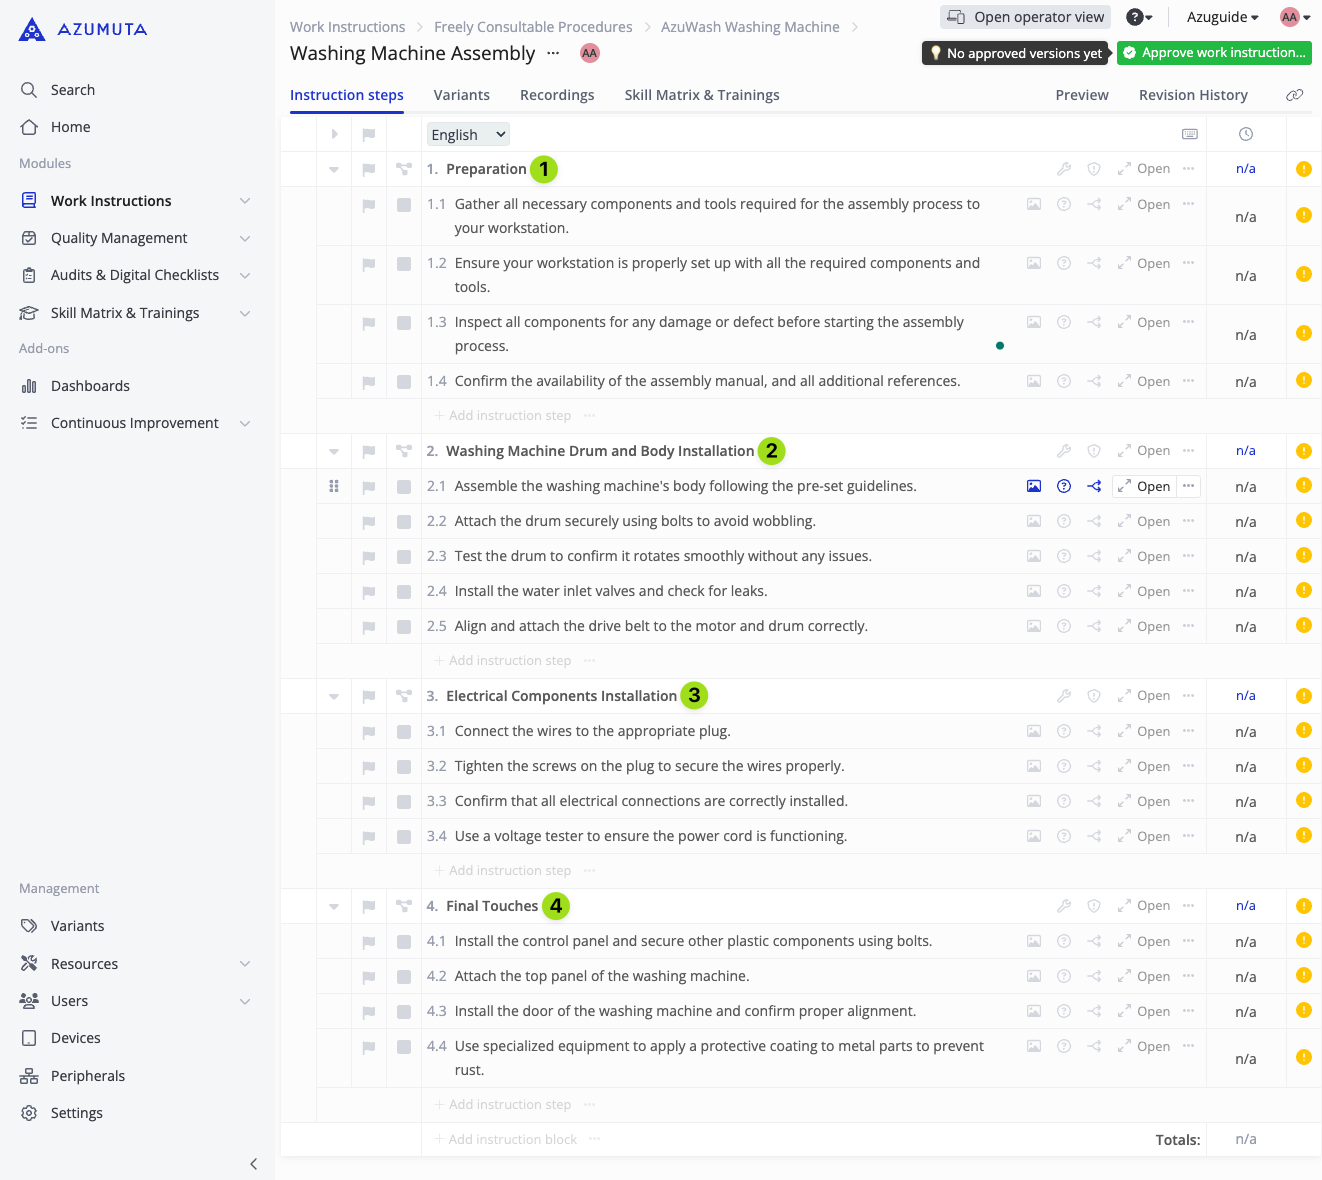Click the image icon on step 2.1
The image size is (1322, 1180).
tap(1034, 486)
